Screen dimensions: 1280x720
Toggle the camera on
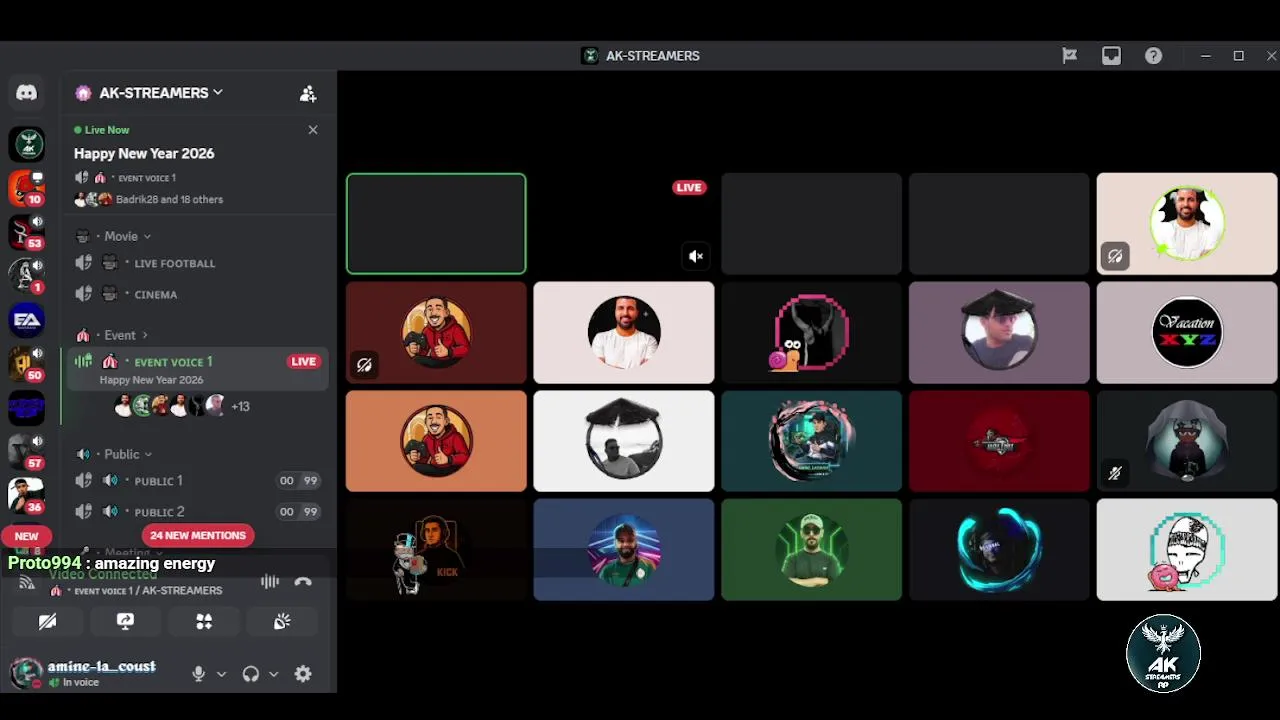coord(47,622)
